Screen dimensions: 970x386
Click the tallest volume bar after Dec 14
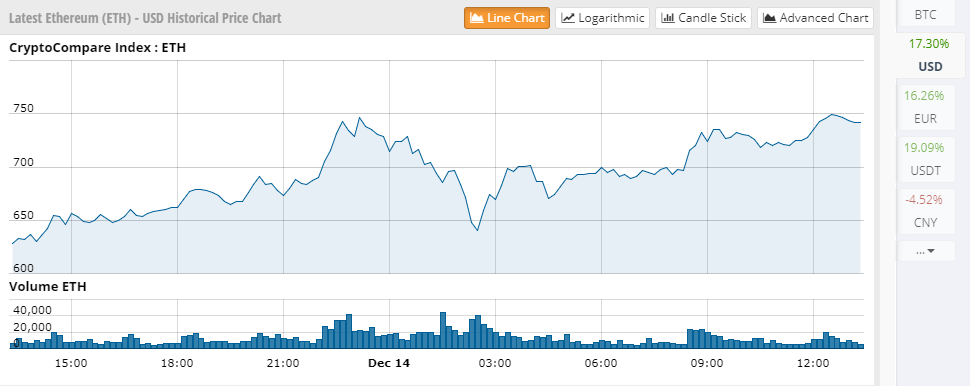[x=443, y=330]
